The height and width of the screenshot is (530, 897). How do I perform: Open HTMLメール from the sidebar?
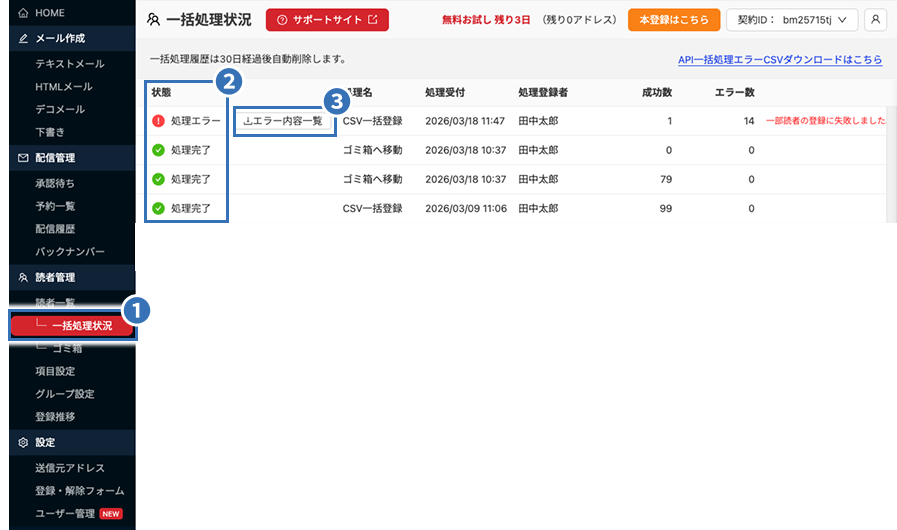point(64,87)
